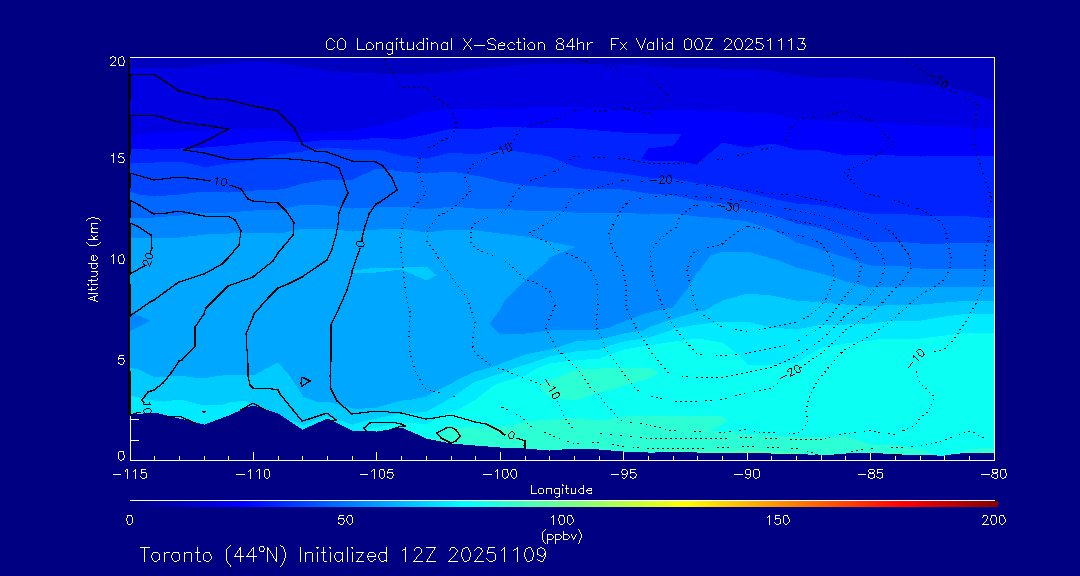
Task: Click the "-30" dotted contour label
Action: coord(730,206)
